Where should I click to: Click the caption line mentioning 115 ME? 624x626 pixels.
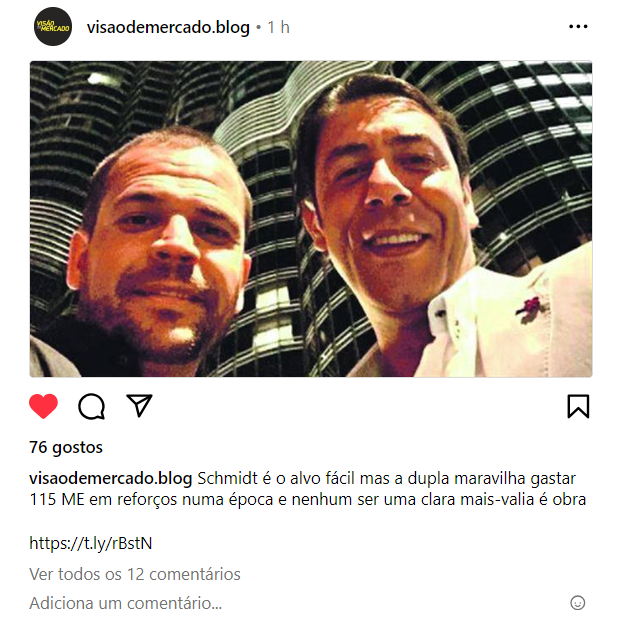pyautogui.click(x=307, y=499)
